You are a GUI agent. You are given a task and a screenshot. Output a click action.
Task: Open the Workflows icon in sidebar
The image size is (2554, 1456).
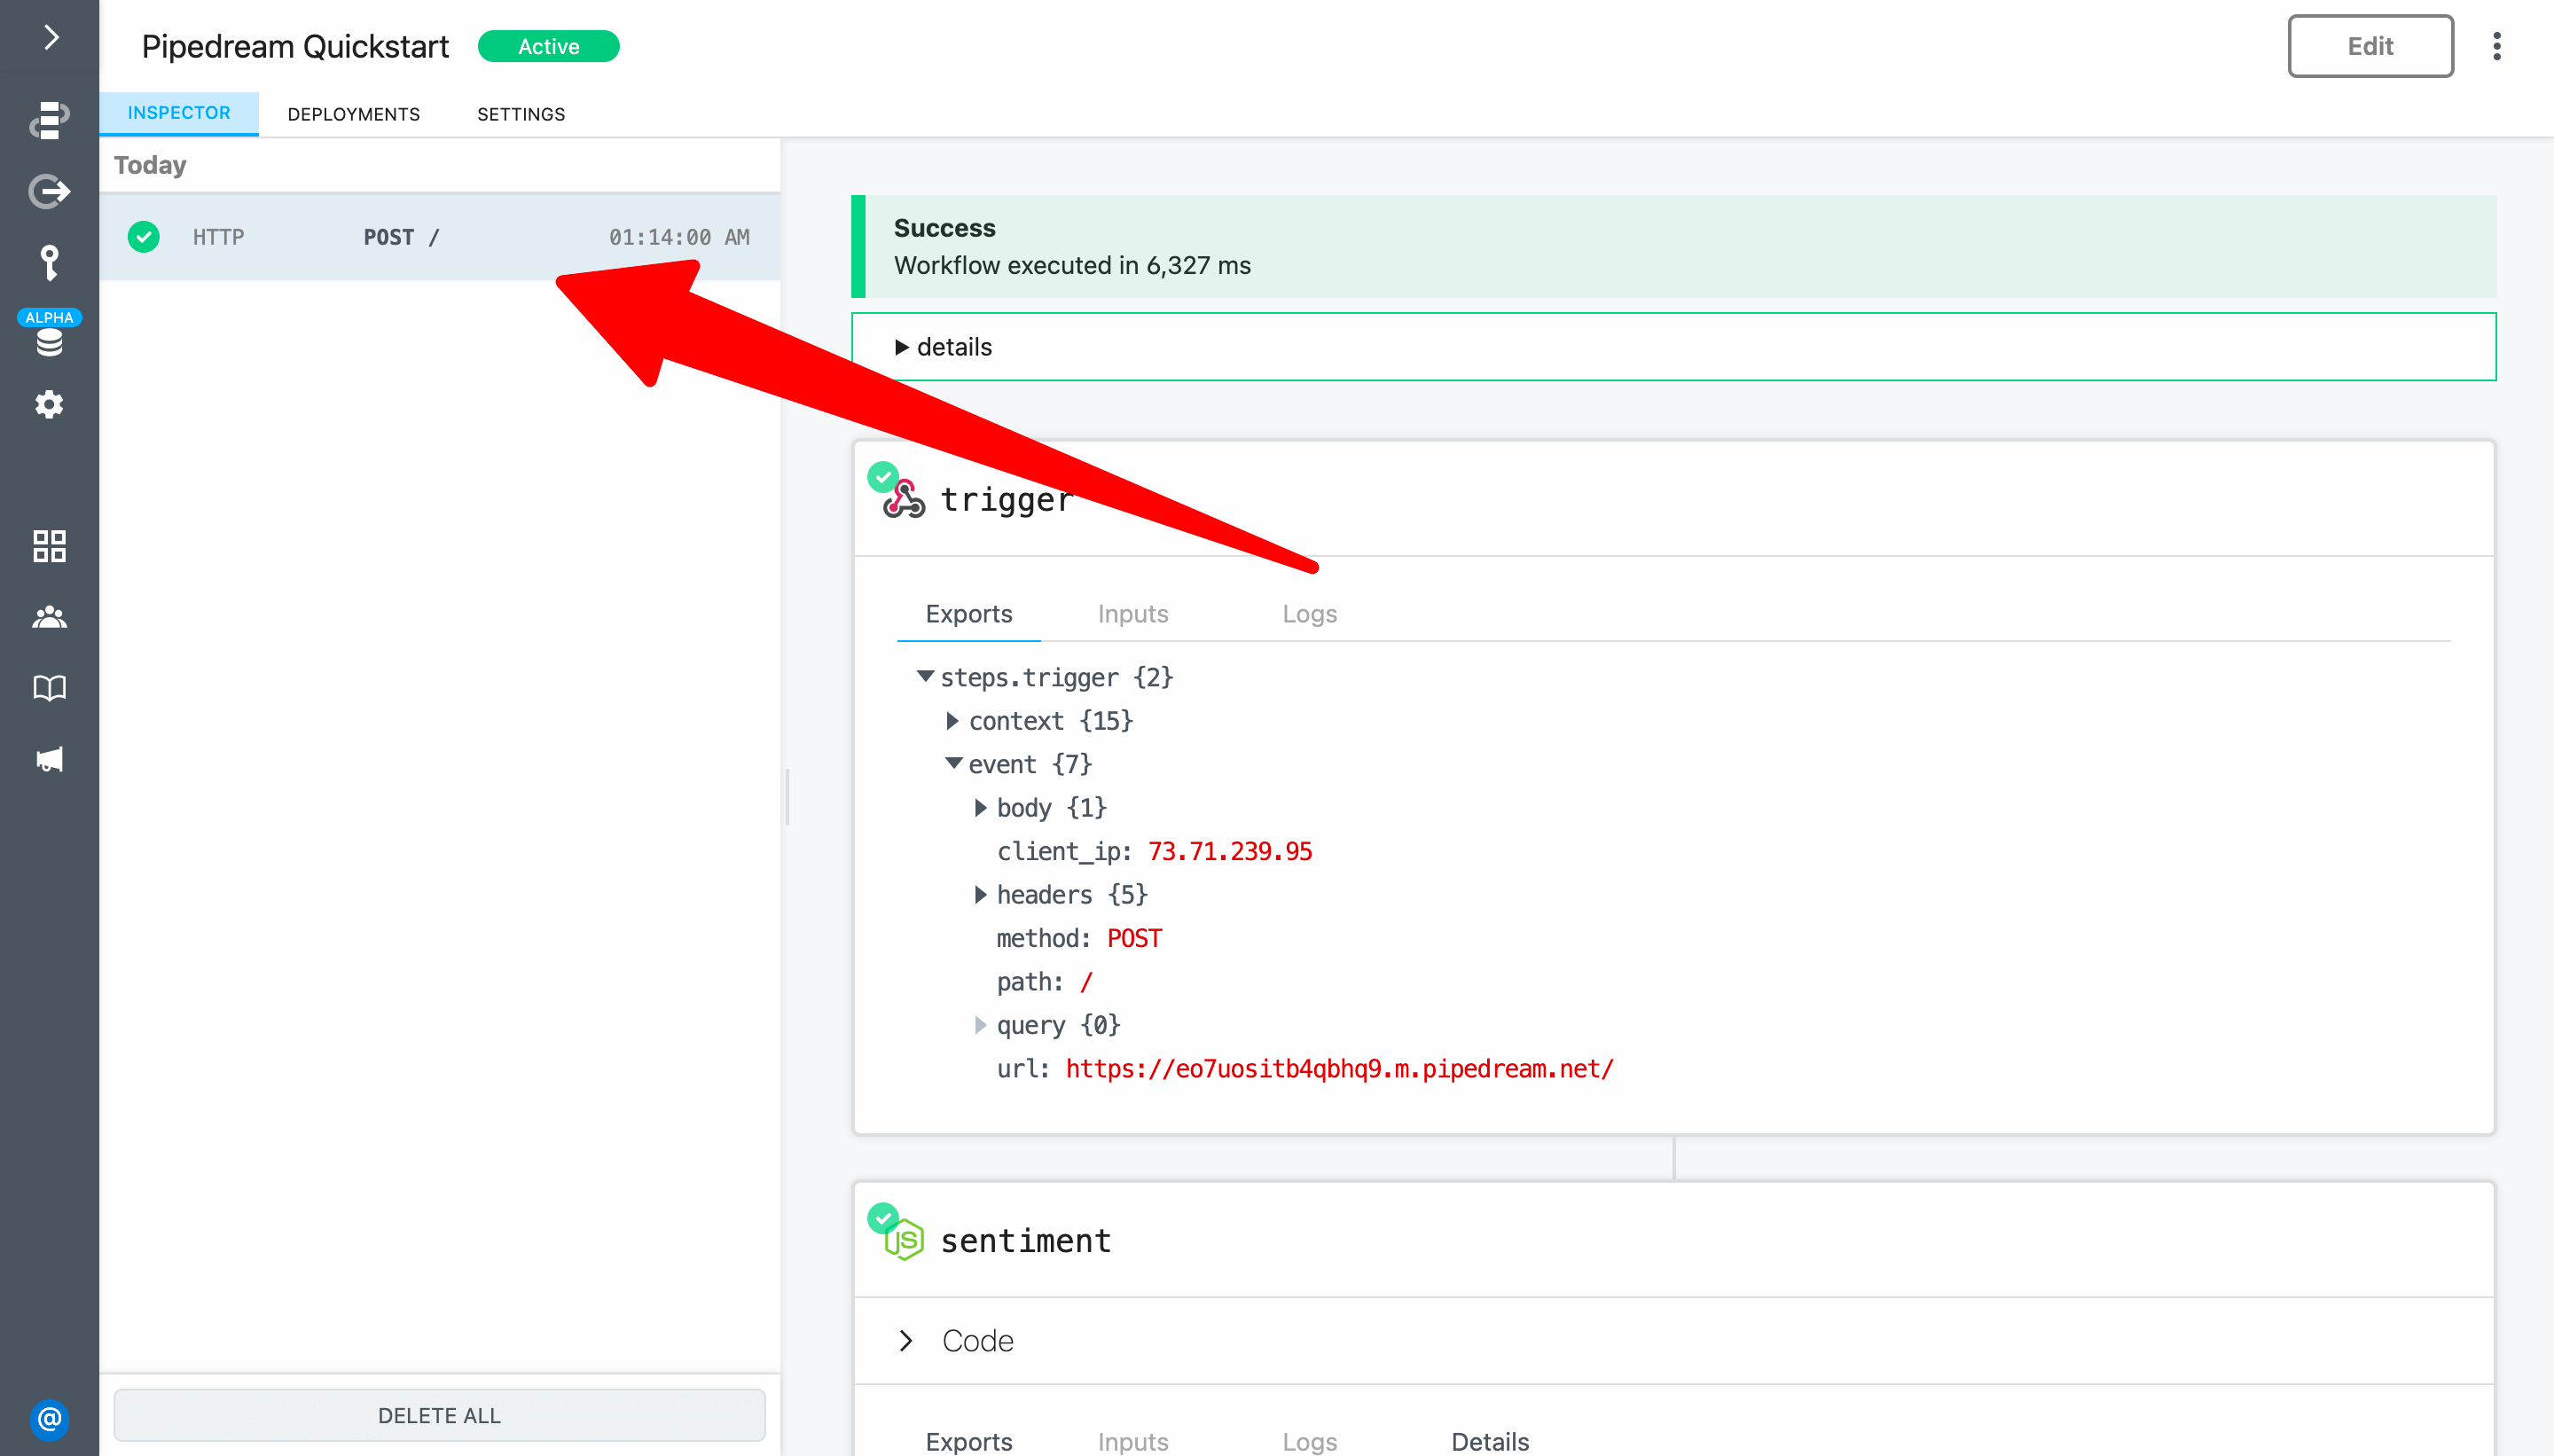point(49,119)
